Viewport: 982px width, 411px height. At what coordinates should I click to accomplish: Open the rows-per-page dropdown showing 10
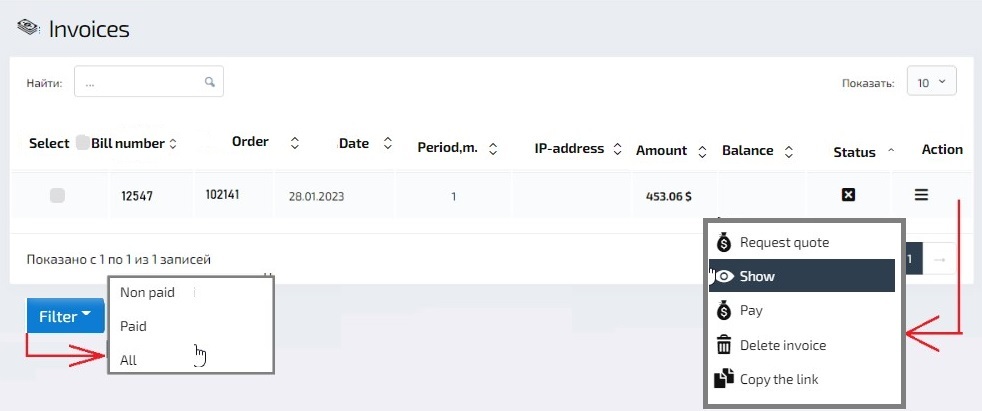[931, 82]
